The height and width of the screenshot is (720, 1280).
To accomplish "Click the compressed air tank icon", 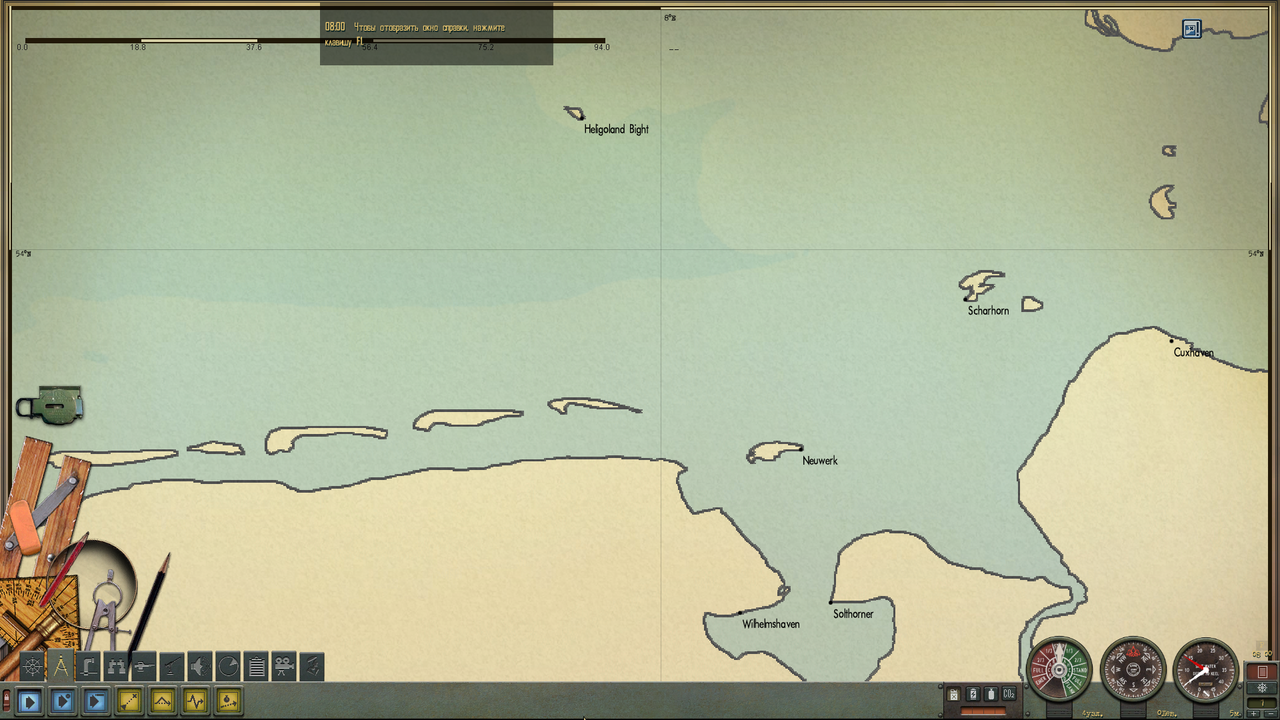I will tap(991, 694).
